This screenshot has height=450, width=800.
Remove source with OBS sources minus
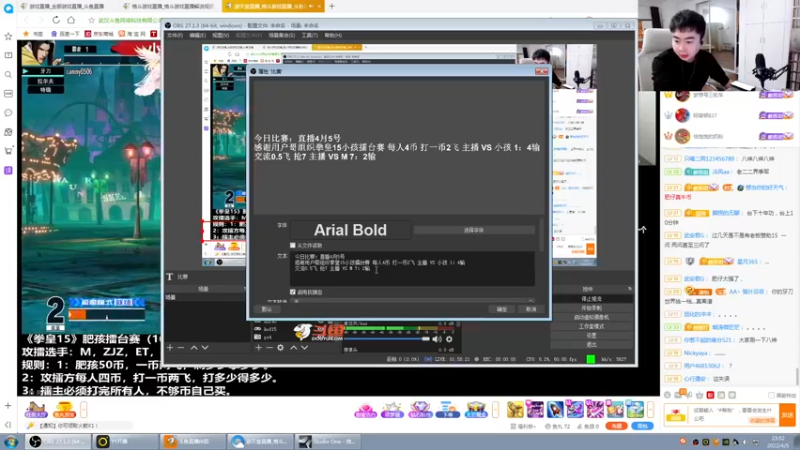pos(269,347)
